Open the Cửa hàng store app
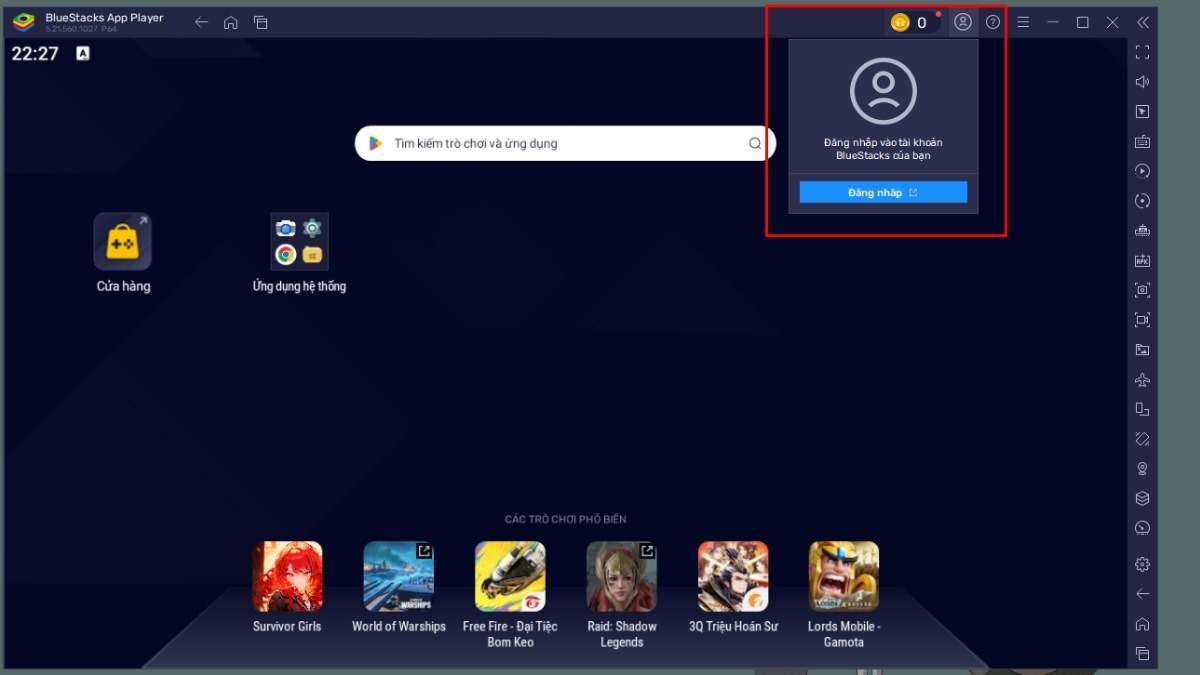This screenshot has height=675, width=1200. (123, 241)
